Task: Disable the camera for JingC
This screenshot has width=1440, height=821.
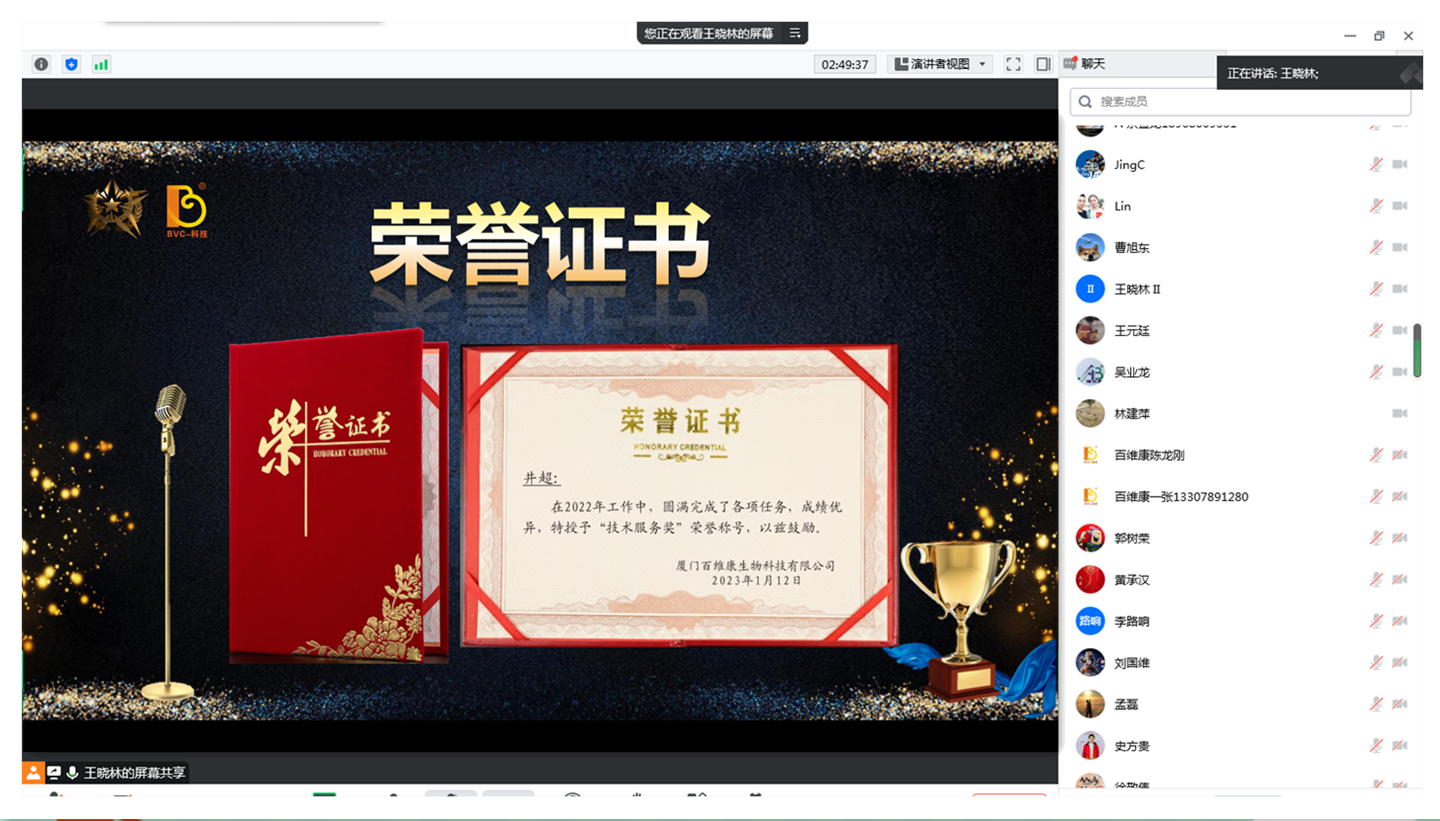Action: coord(1402,164)
